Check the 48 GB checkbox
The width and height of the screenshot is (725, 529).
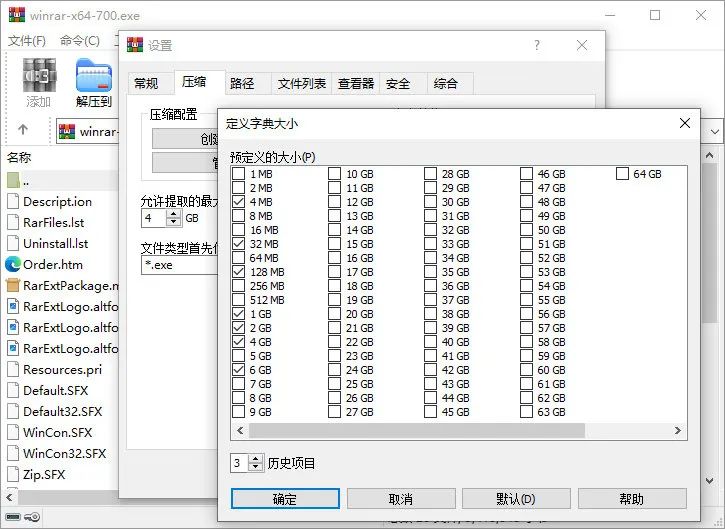(x=526, y=202)
